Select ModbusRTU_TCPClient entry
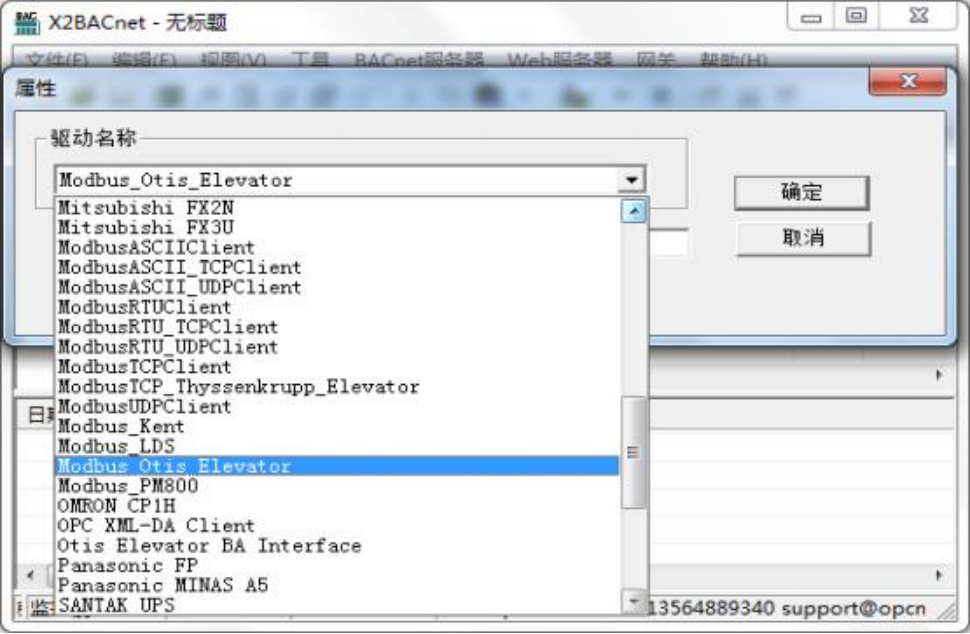The image size is (970, 634). click(x=337, y=327)
